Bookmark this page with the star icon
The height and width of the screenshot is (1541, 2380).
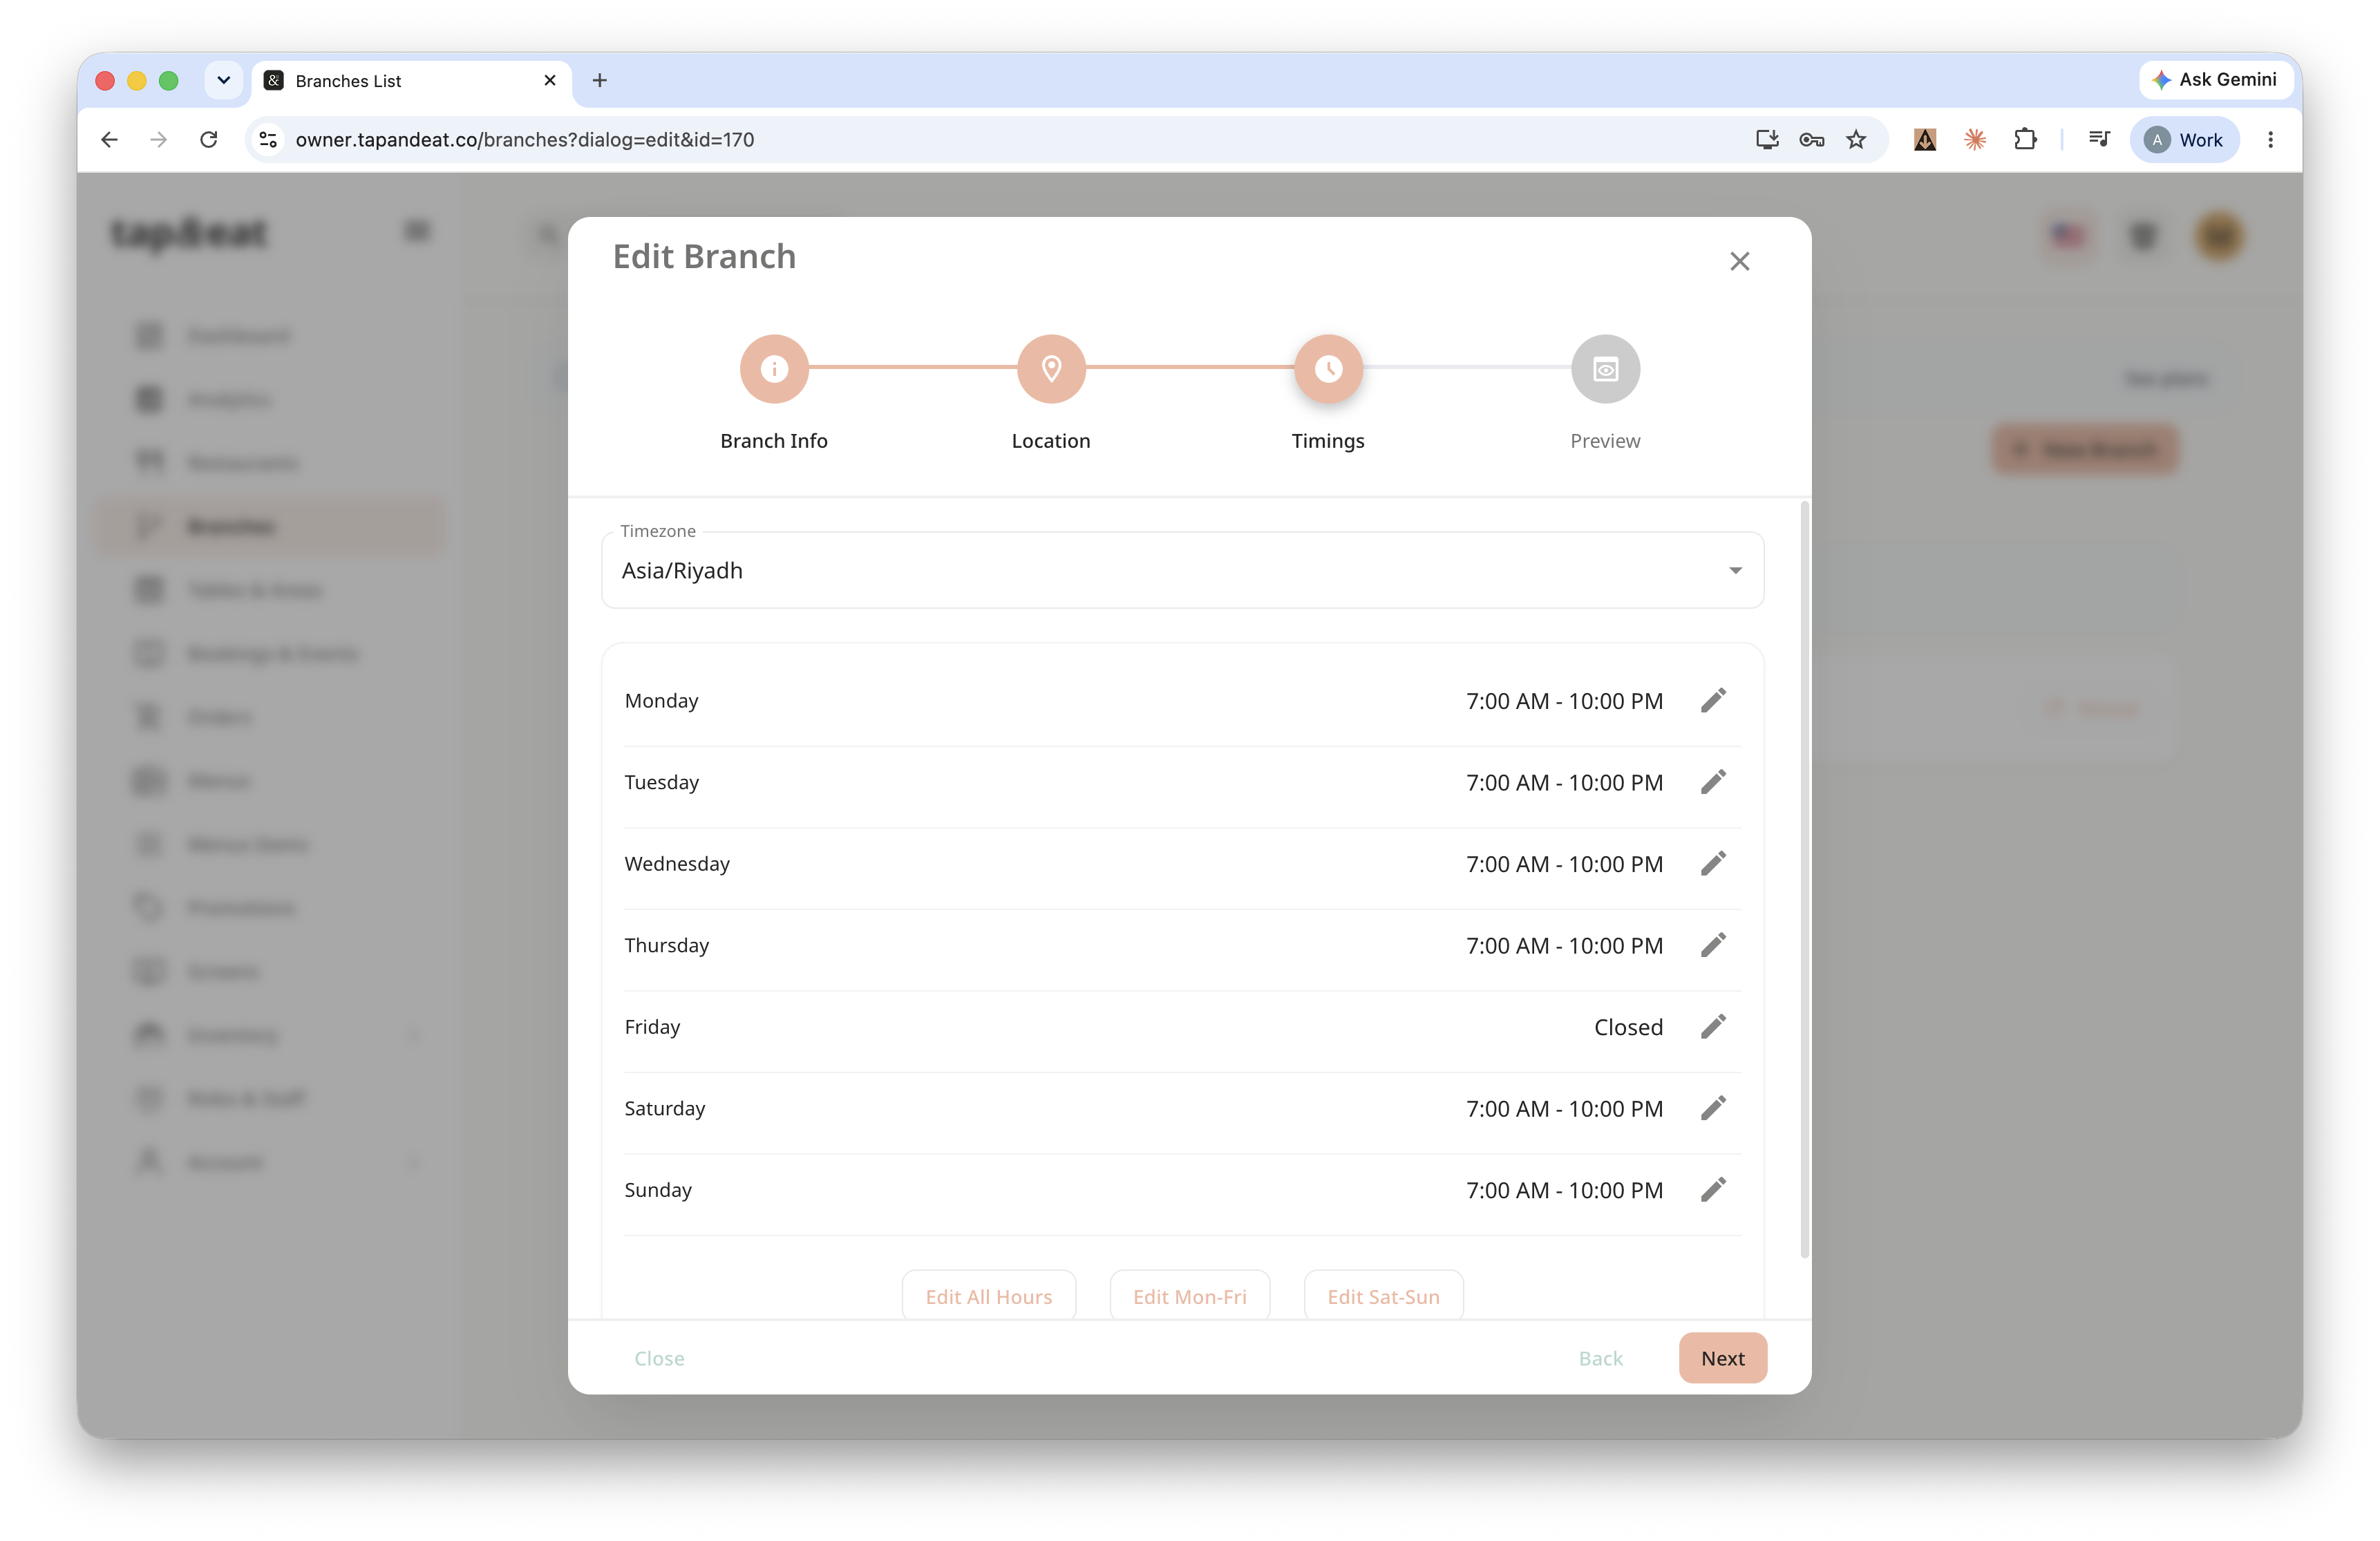(1856, 139)
